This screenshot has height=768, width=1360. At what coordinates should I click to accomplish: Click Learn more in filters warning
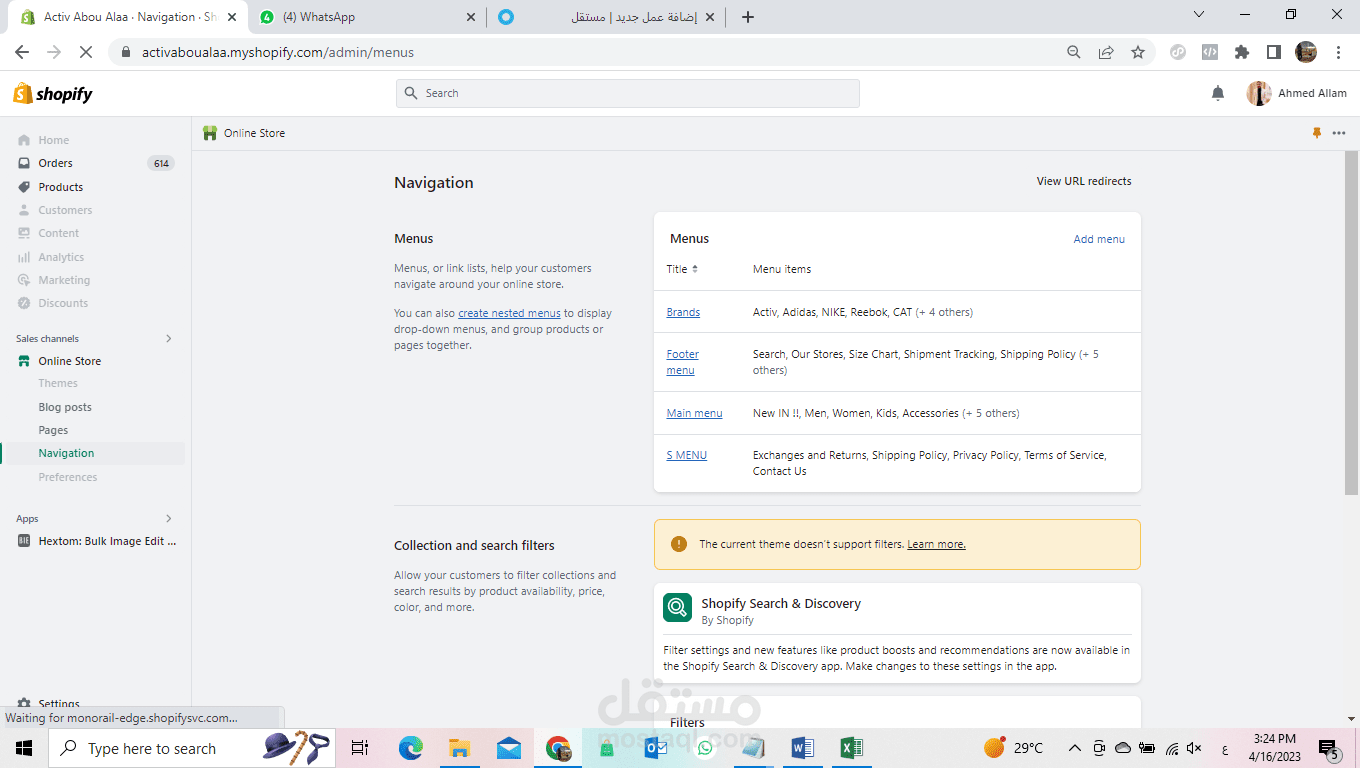tap(936, 544)
